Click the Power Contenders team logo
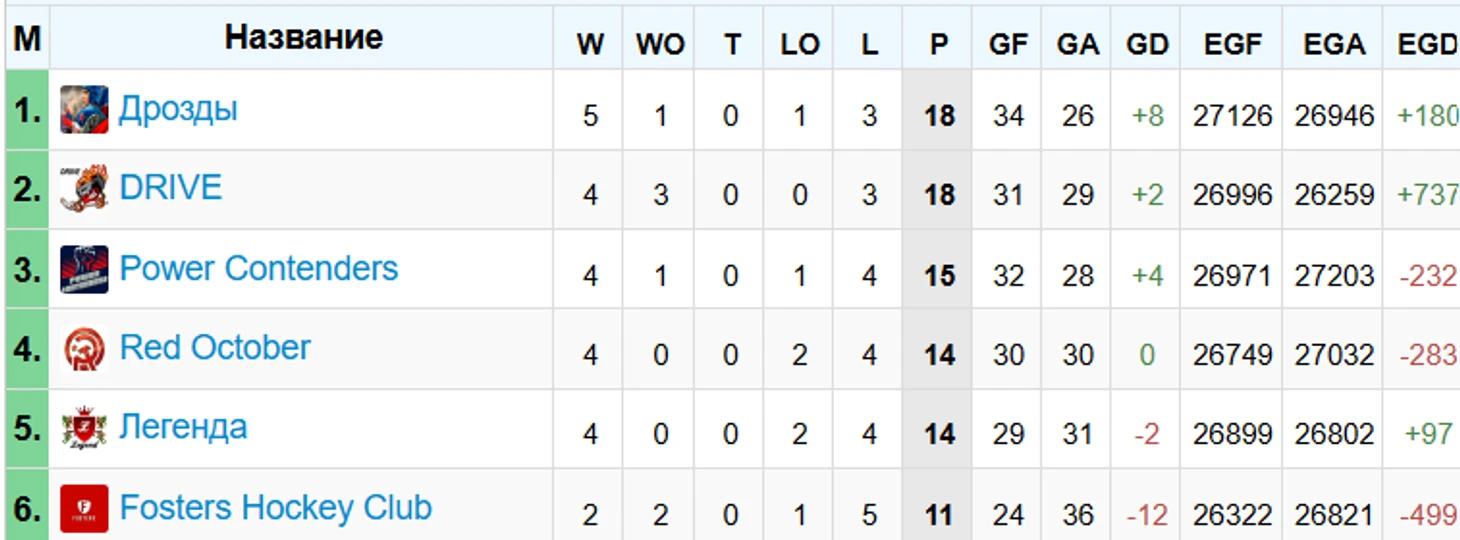1460x540 pixels. click(x=84, y=269)
